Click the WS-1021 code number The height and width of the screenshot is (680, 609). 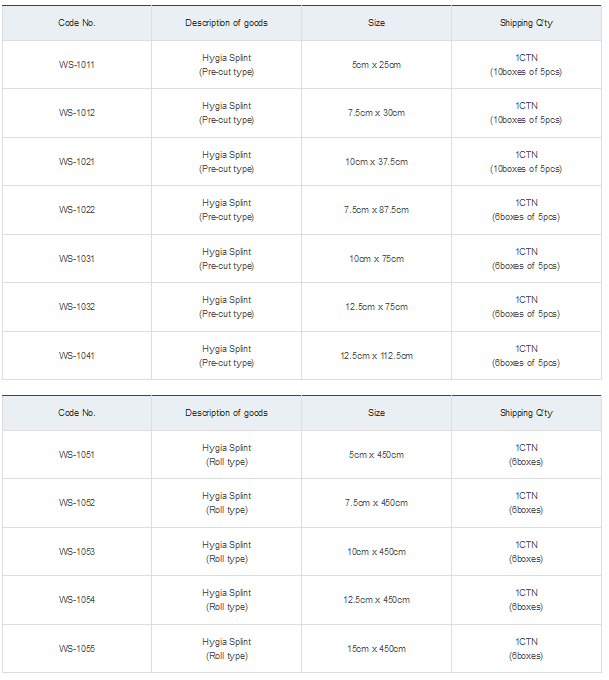[x=76, y=162]
